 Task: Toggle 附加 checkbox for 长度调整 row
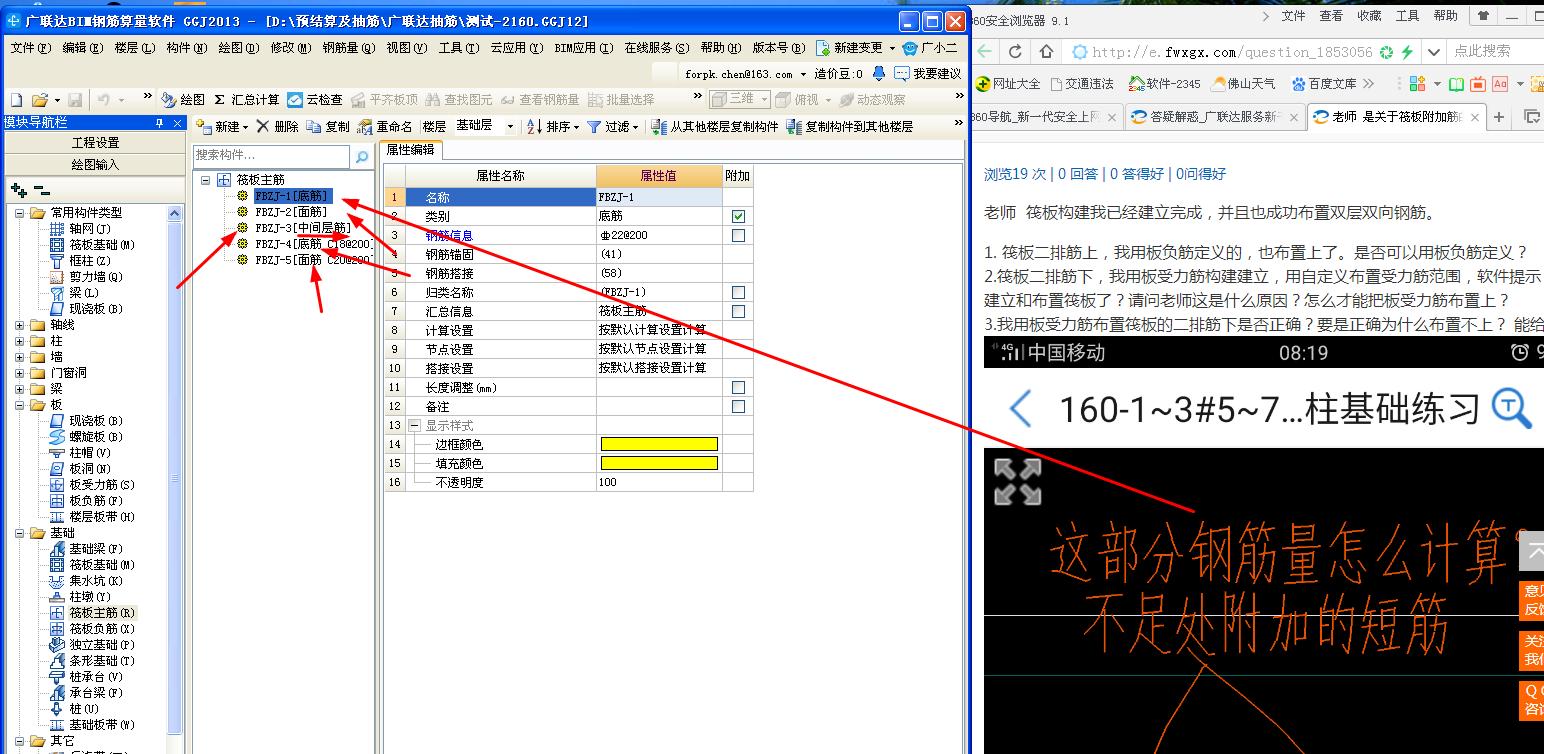pos(738,387)
